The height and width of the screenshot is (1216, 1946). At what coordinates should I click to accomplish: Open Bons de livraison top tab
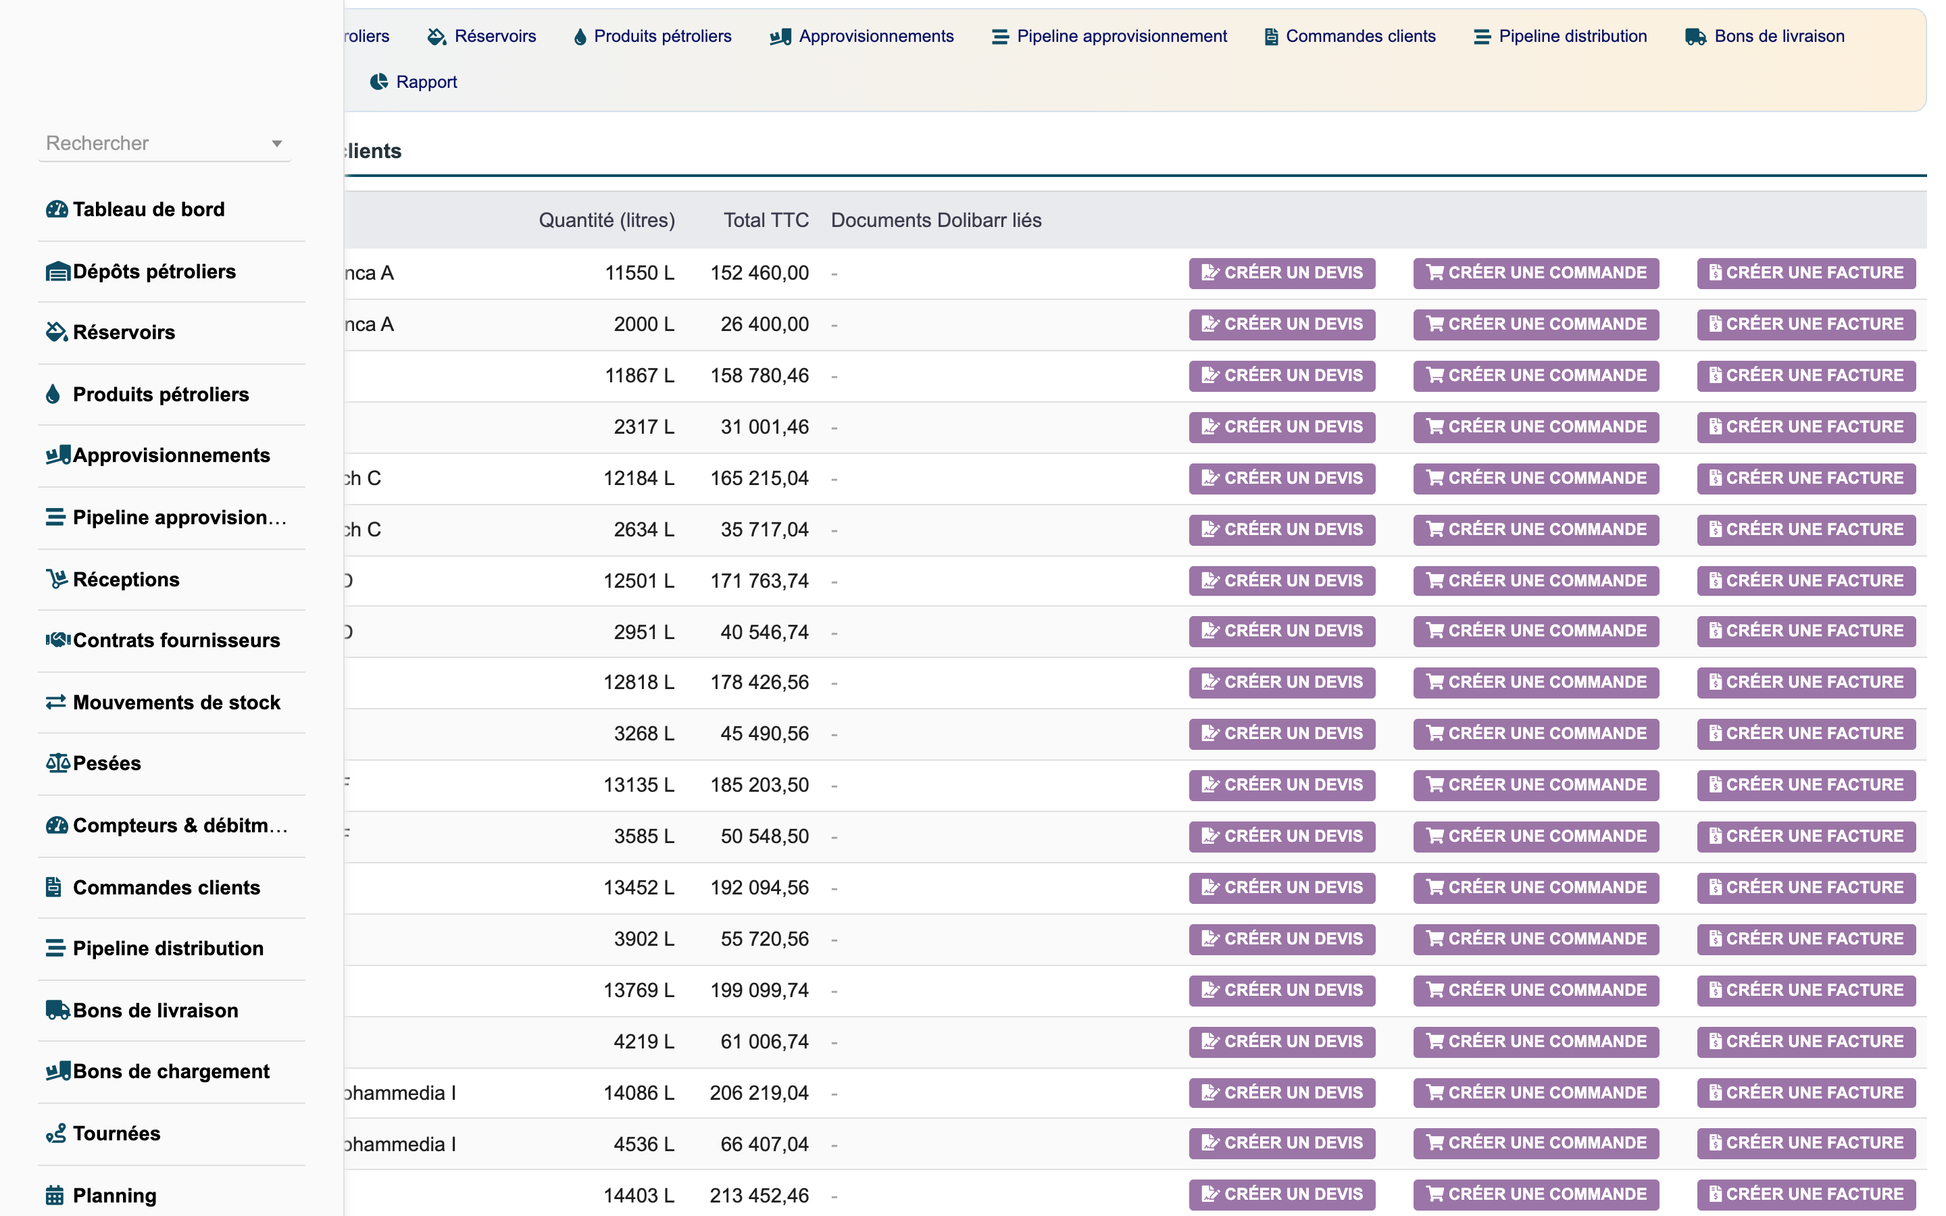(1765, 37)
